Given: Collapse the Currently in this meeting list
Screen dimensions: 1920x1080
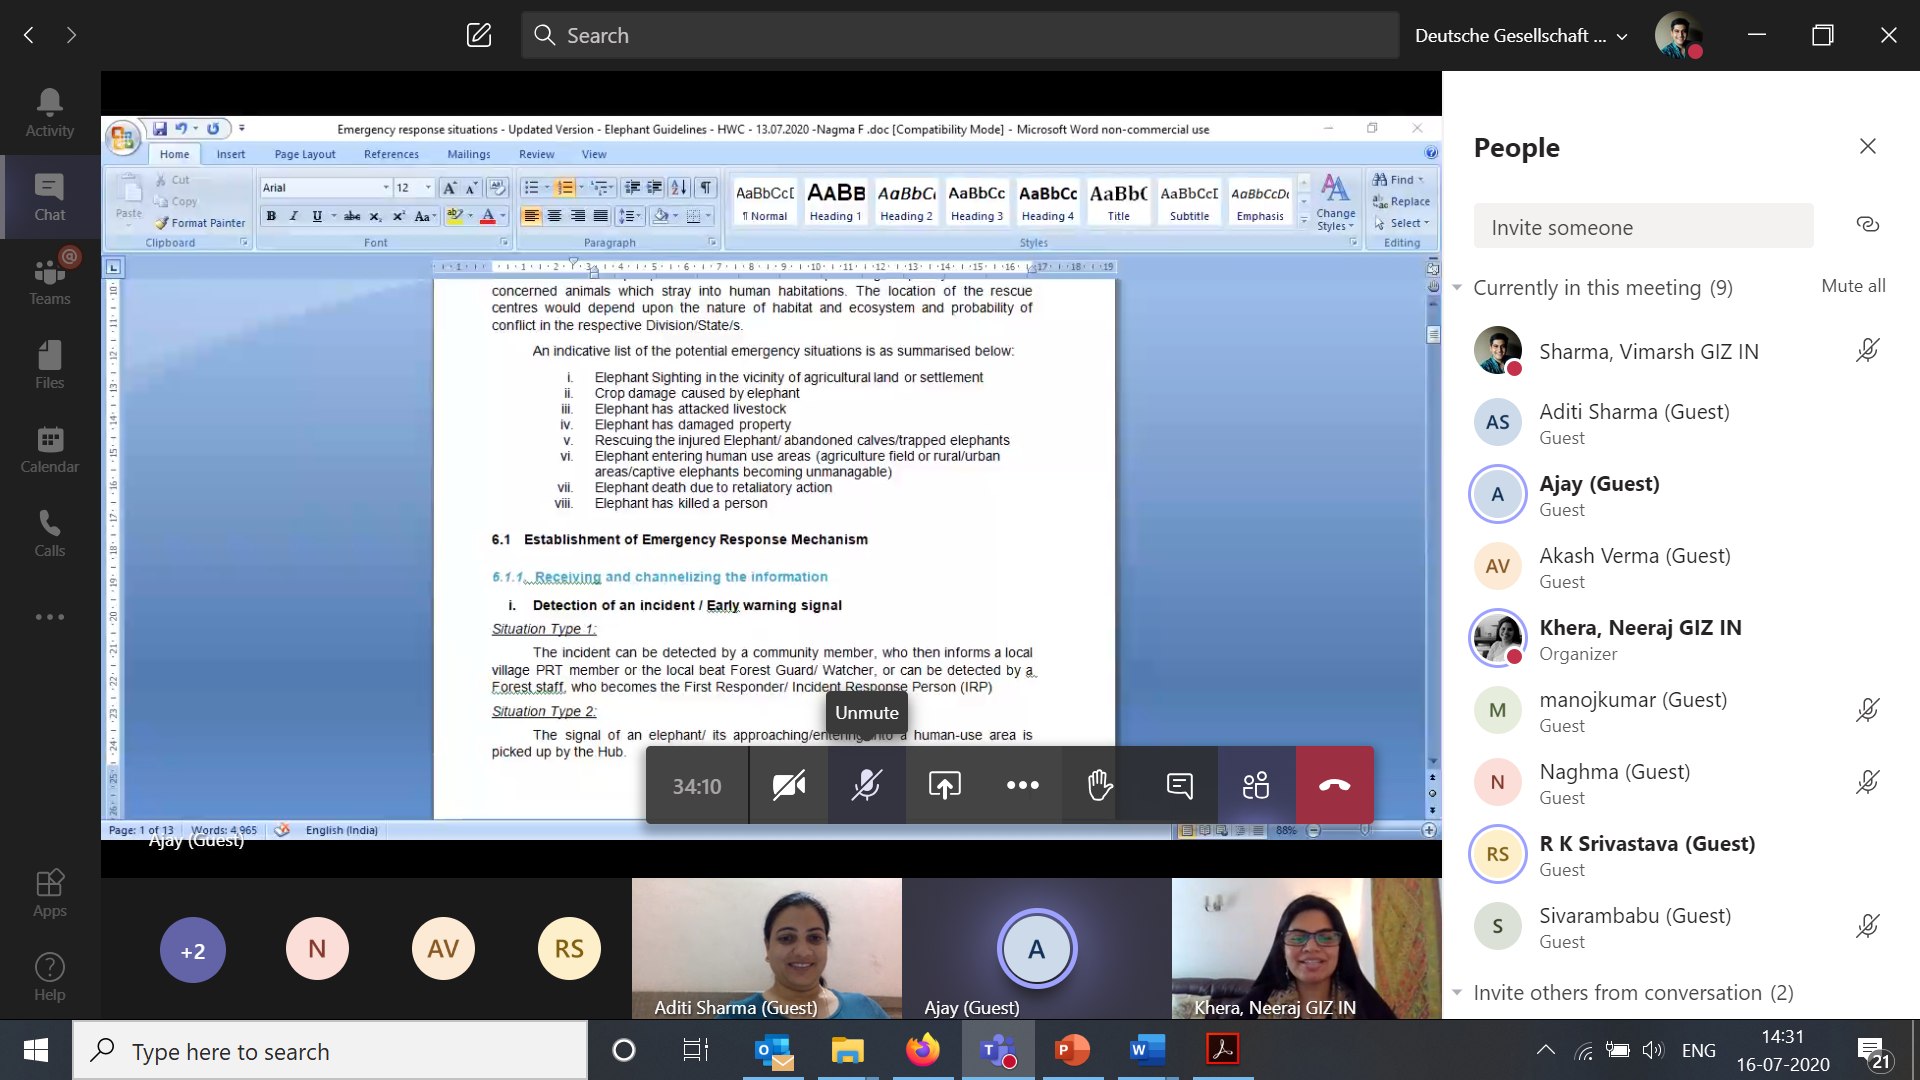Looking at the screenshot, I should [x=1457, y=288].
